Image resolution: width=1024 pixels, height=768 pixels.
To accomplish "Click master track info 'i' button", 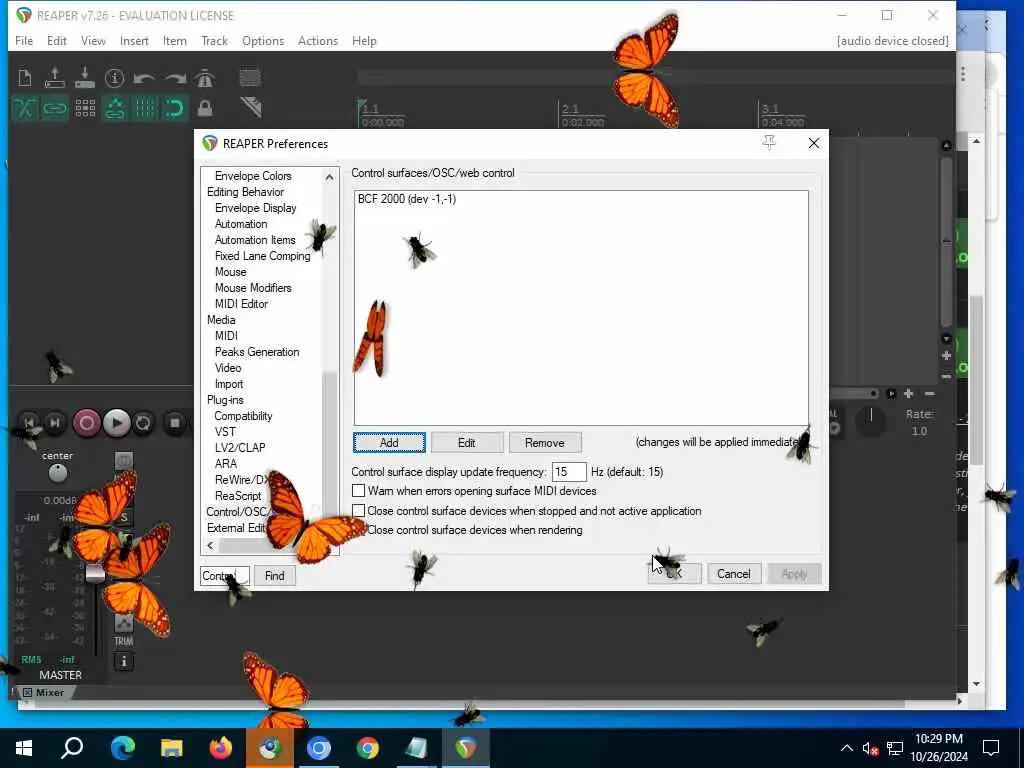I will 124,662.
